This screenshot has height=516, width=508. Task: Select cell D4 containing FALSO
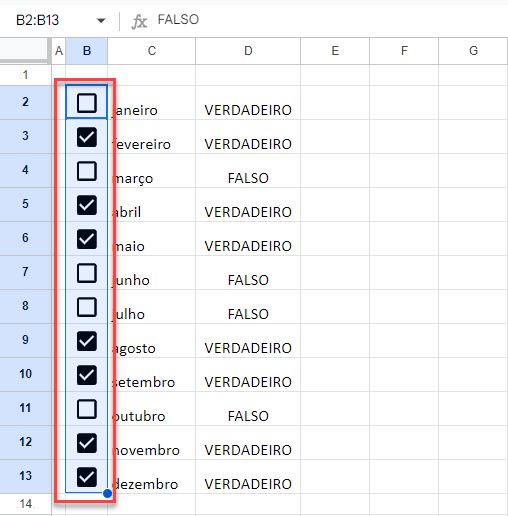(x=248, y=171)
